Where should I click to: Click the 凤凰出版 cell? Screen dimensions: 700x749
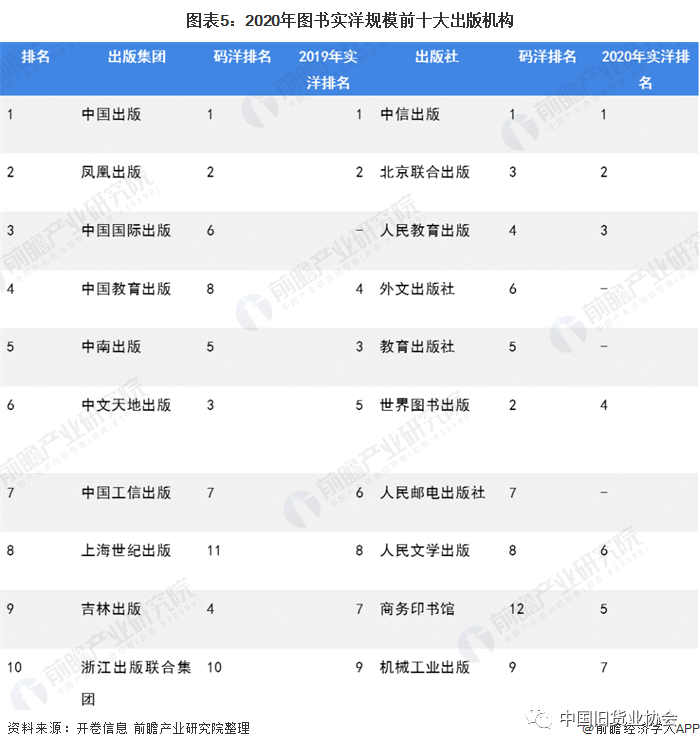click(x=111, y=172)
